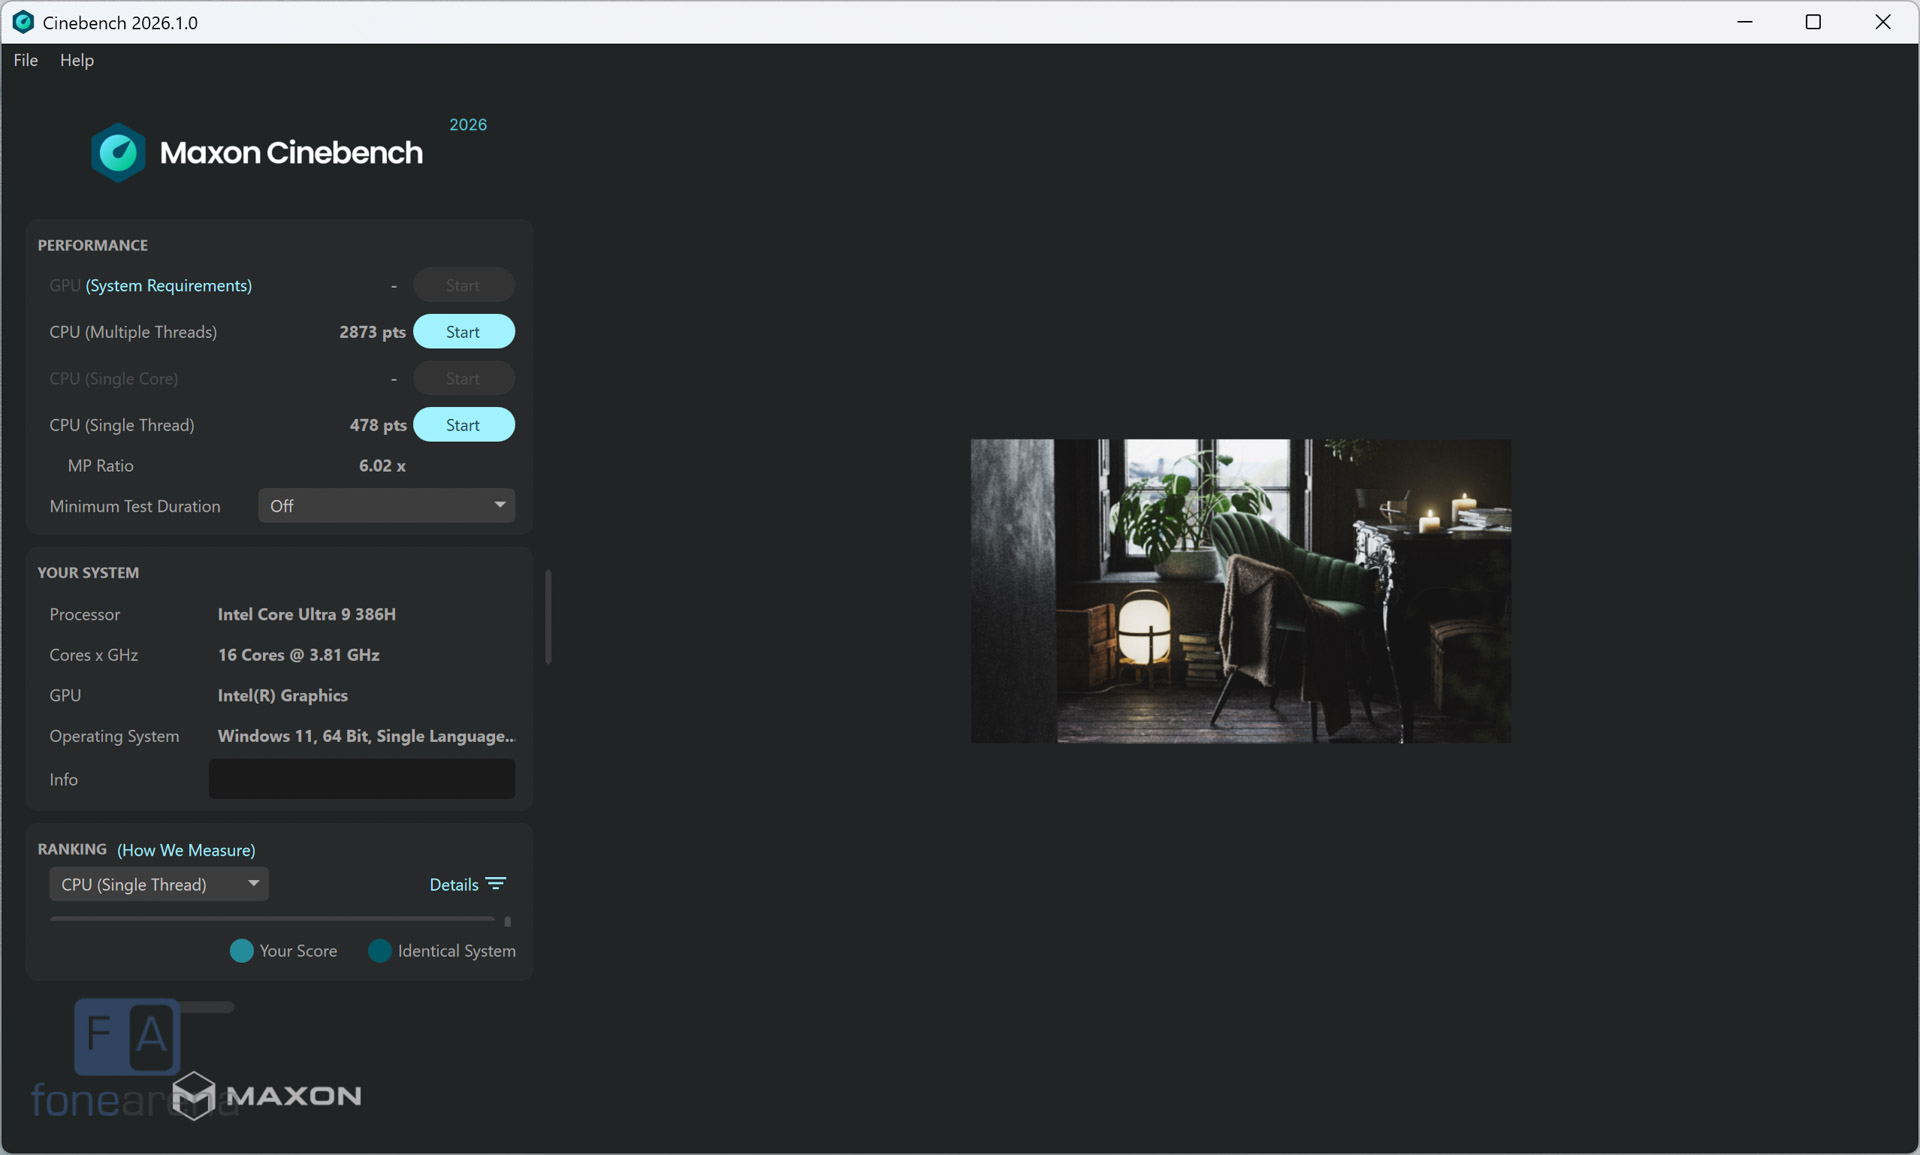
Task: Click the disabled CPU Single Core Start button
Action: coord(464,379)
